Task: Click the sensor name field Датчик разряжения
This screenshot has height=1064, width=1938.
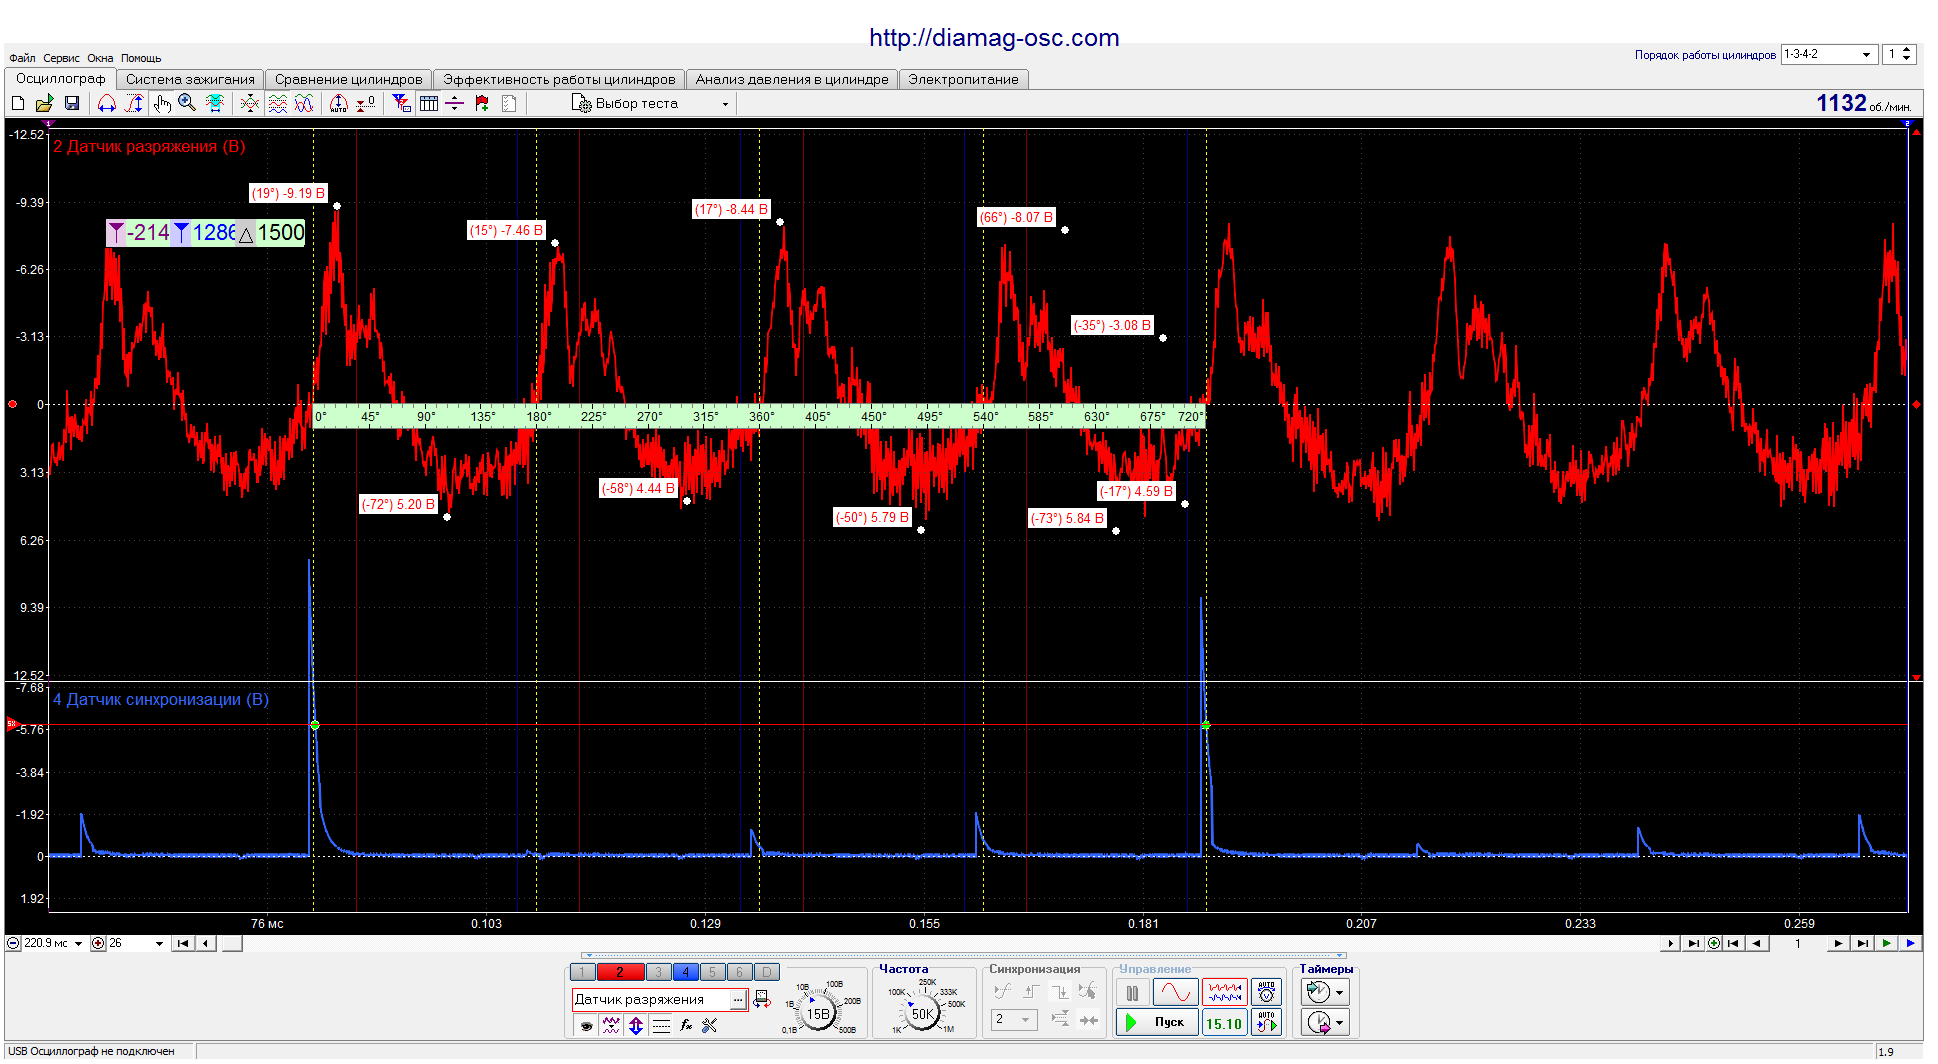Action: click(x=651, y=1000)
